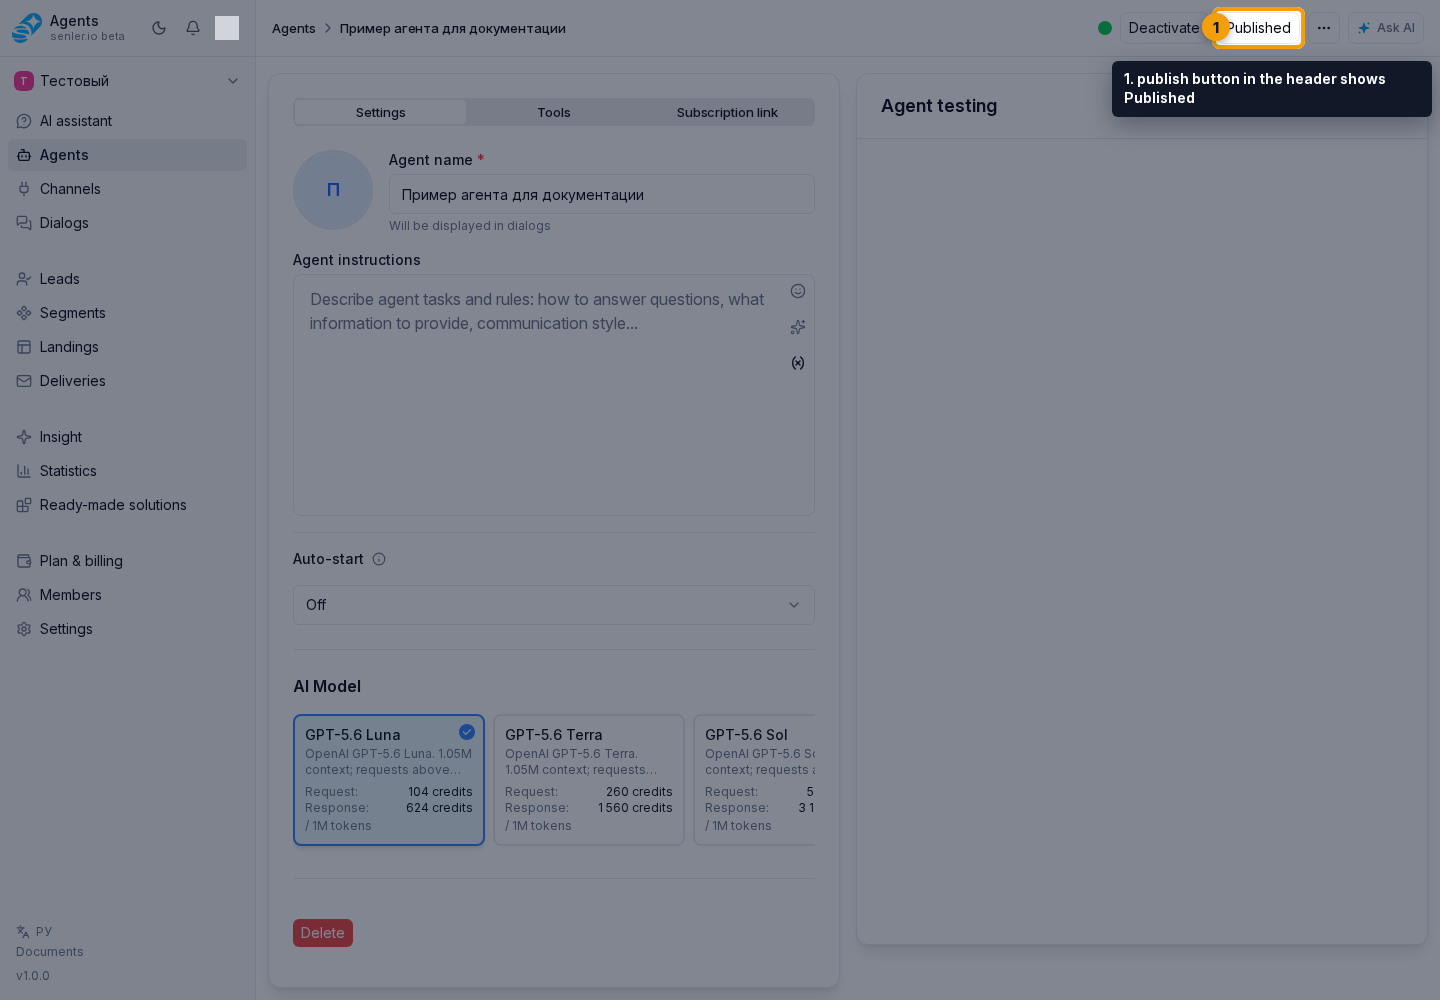Open Members page

[127, 595]
